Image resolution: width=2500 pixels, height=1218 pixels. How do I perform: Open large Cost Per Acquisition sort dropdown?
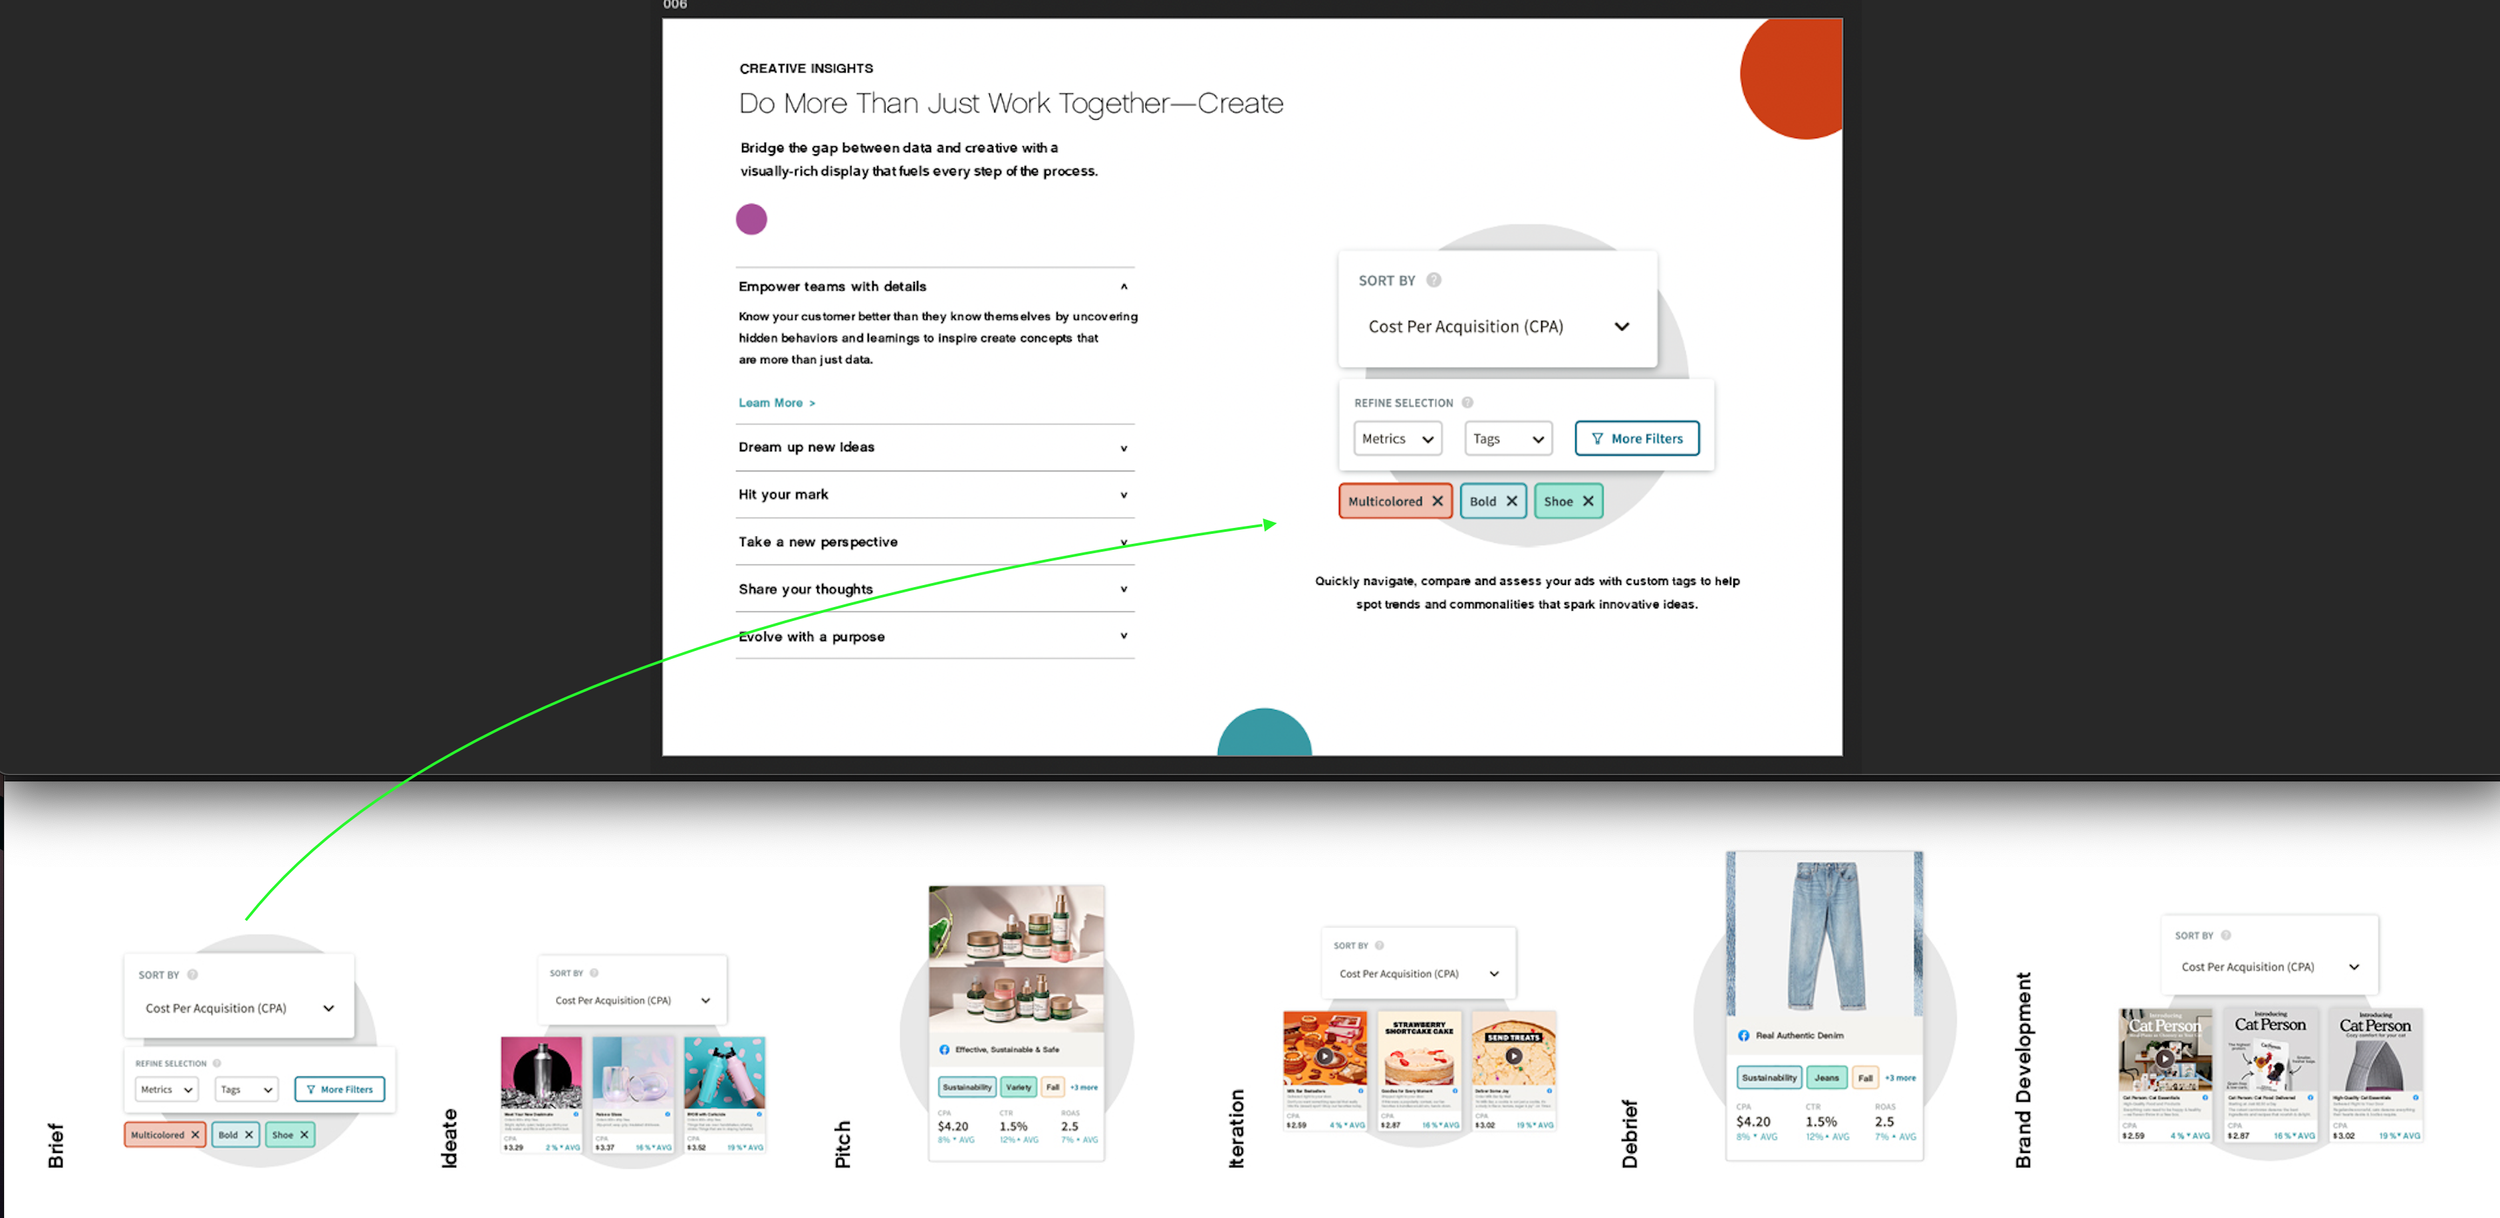click(x=1497, y=327)
